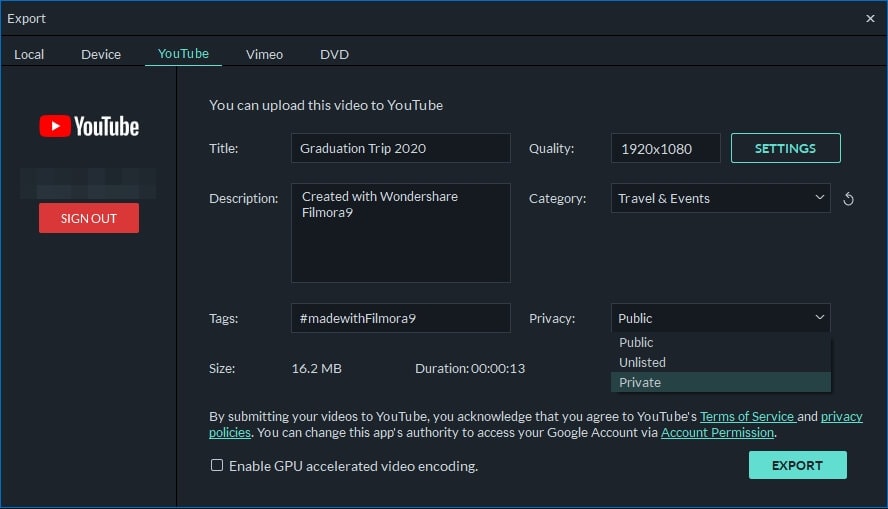
Task: Choose Unlisted from privacy list
Action: 642,362
